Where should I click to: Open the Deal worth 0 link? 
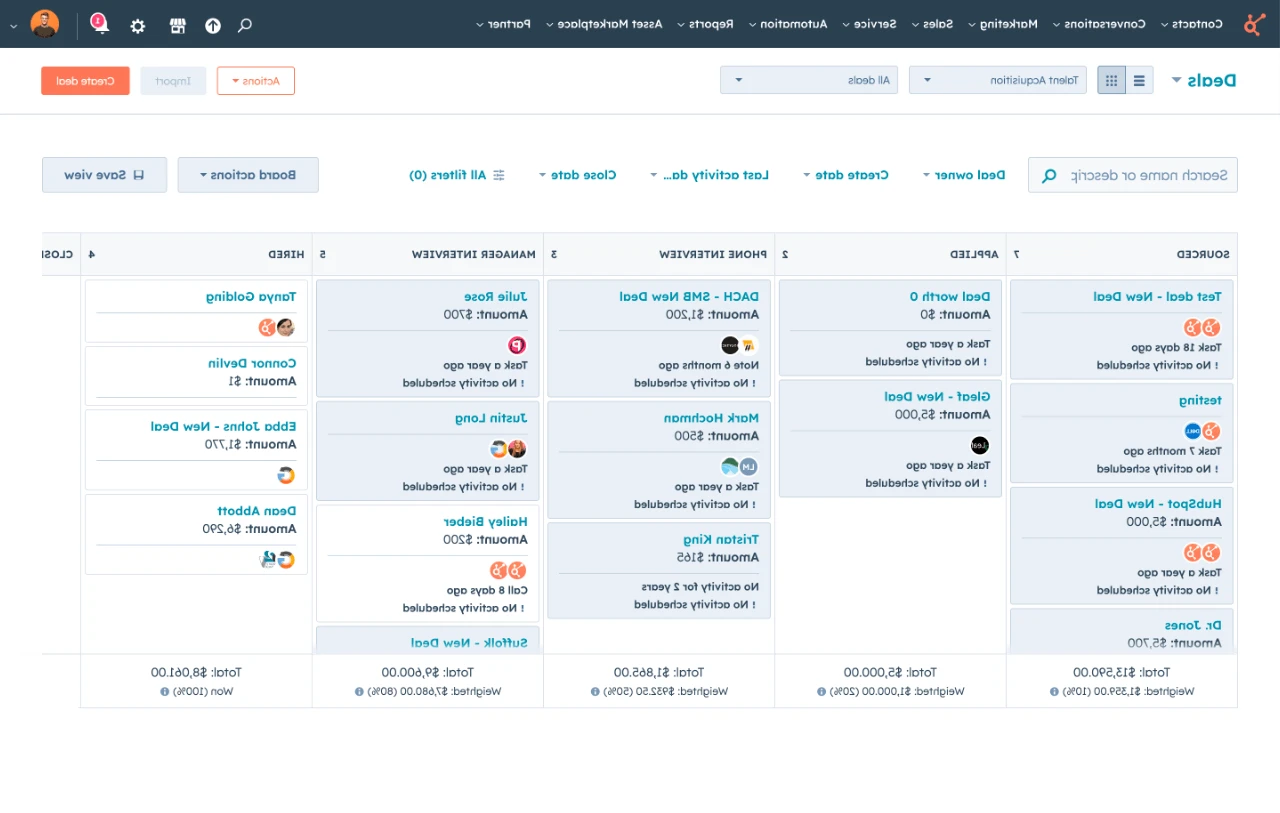950,297
